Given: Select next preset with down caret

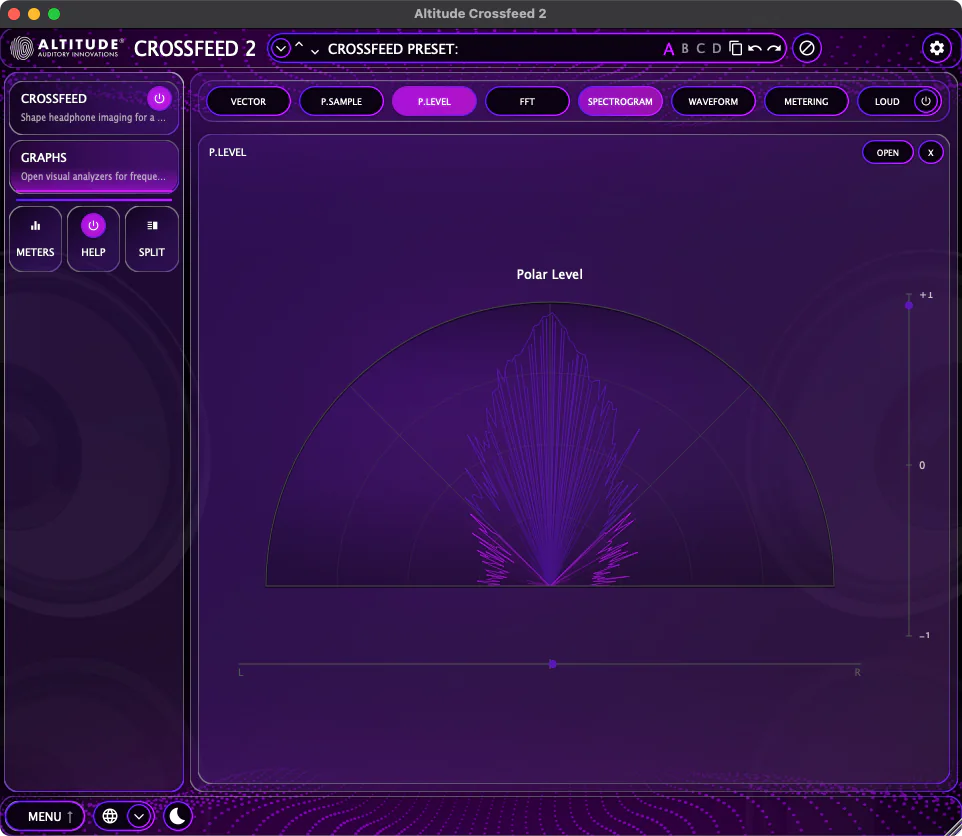Looking at the screenshot, I should [315, 52].
